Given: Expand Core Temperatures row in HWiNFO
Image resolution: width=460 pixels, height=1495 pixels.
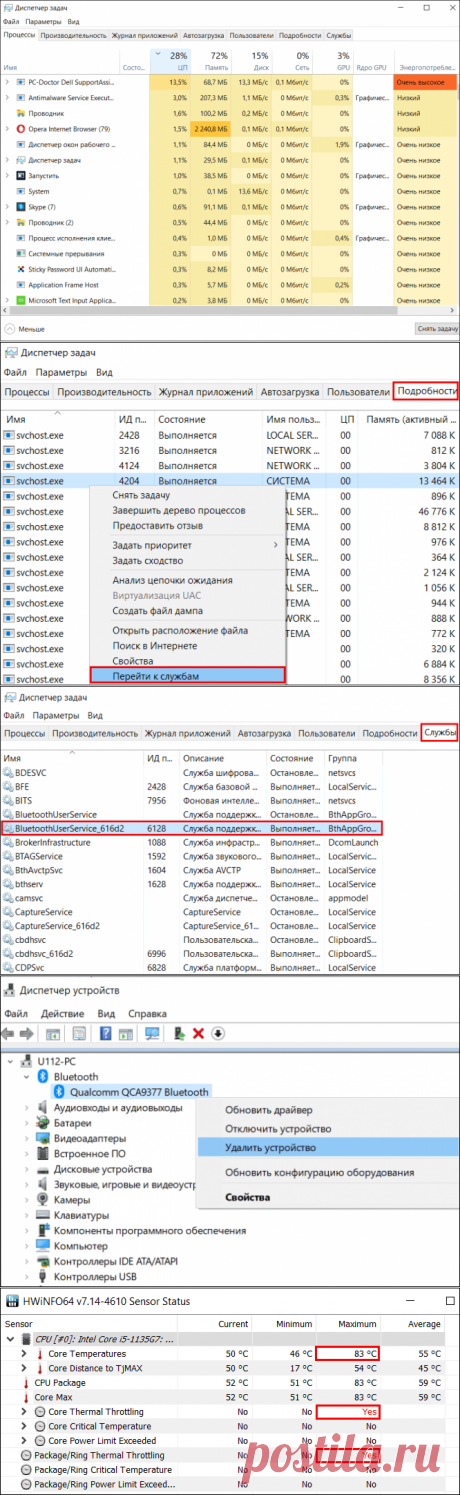Looking at the screenshot, I should (x=25, y=1353).
